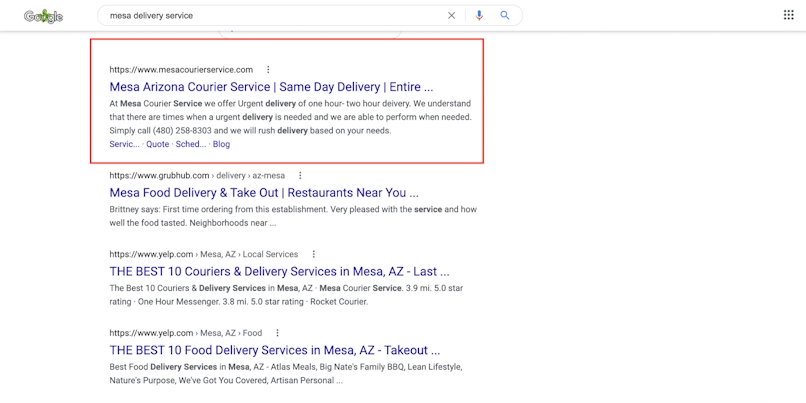Follow the 'Blog' sitelink
806x403 pixels.
pos(222,144)
